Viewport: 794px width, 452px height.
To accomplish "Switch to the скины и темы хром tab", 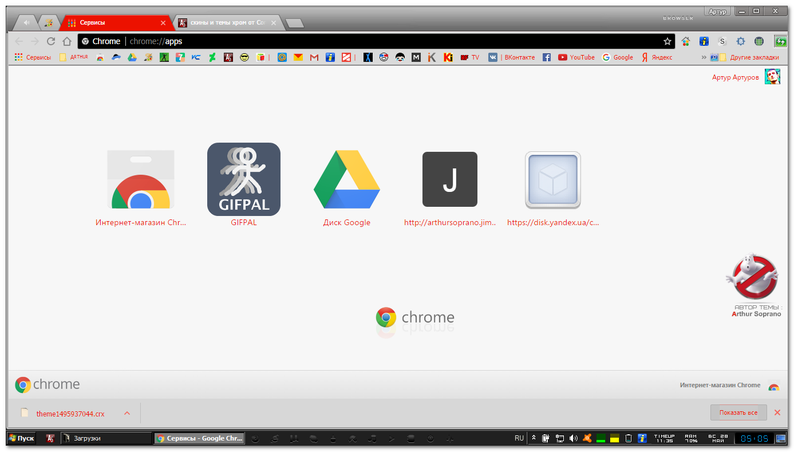I will pyautogui.click(x=227, y=23).
